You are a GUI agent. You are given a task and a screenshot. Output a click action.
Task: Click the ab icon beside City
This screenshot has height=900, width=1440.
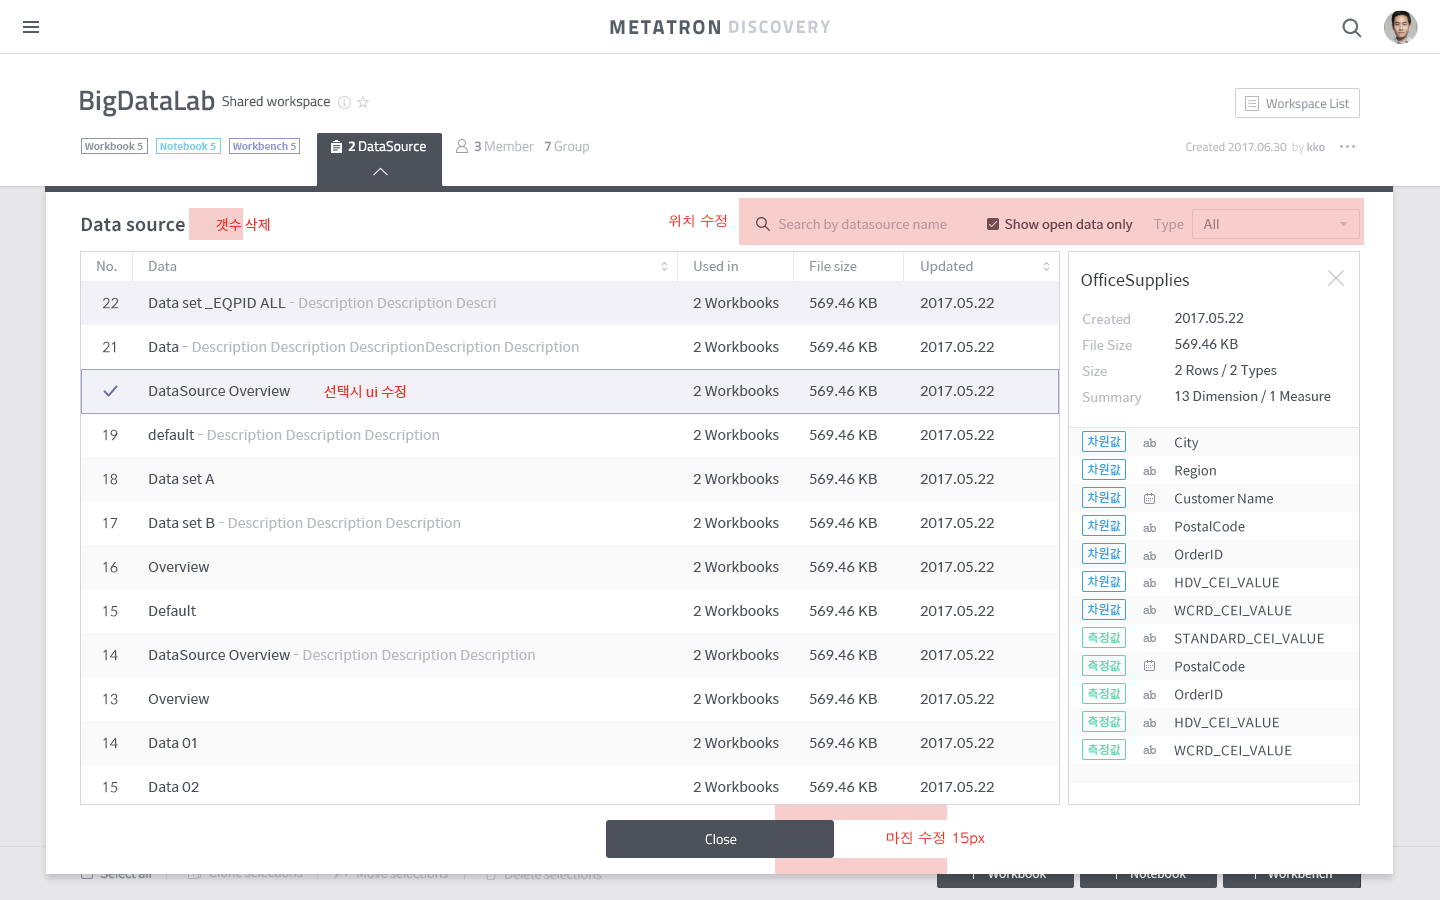click(1150, 443)
